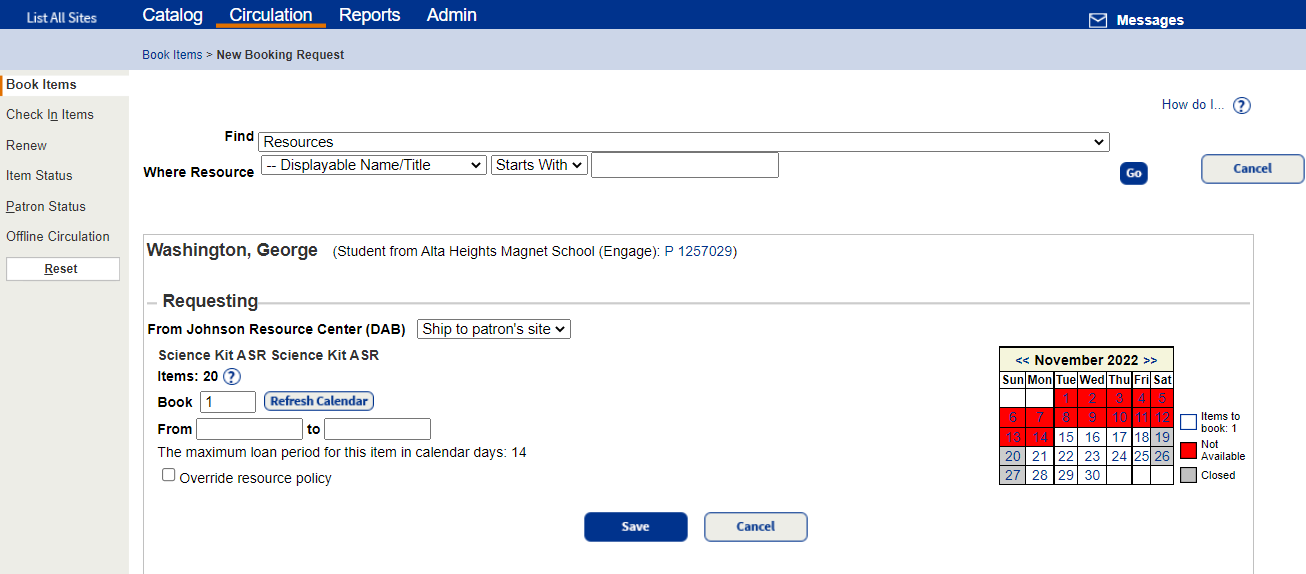1306x574 pixels.
Task: Select November 18 on the calendar
Action: tap(1141, 437)
